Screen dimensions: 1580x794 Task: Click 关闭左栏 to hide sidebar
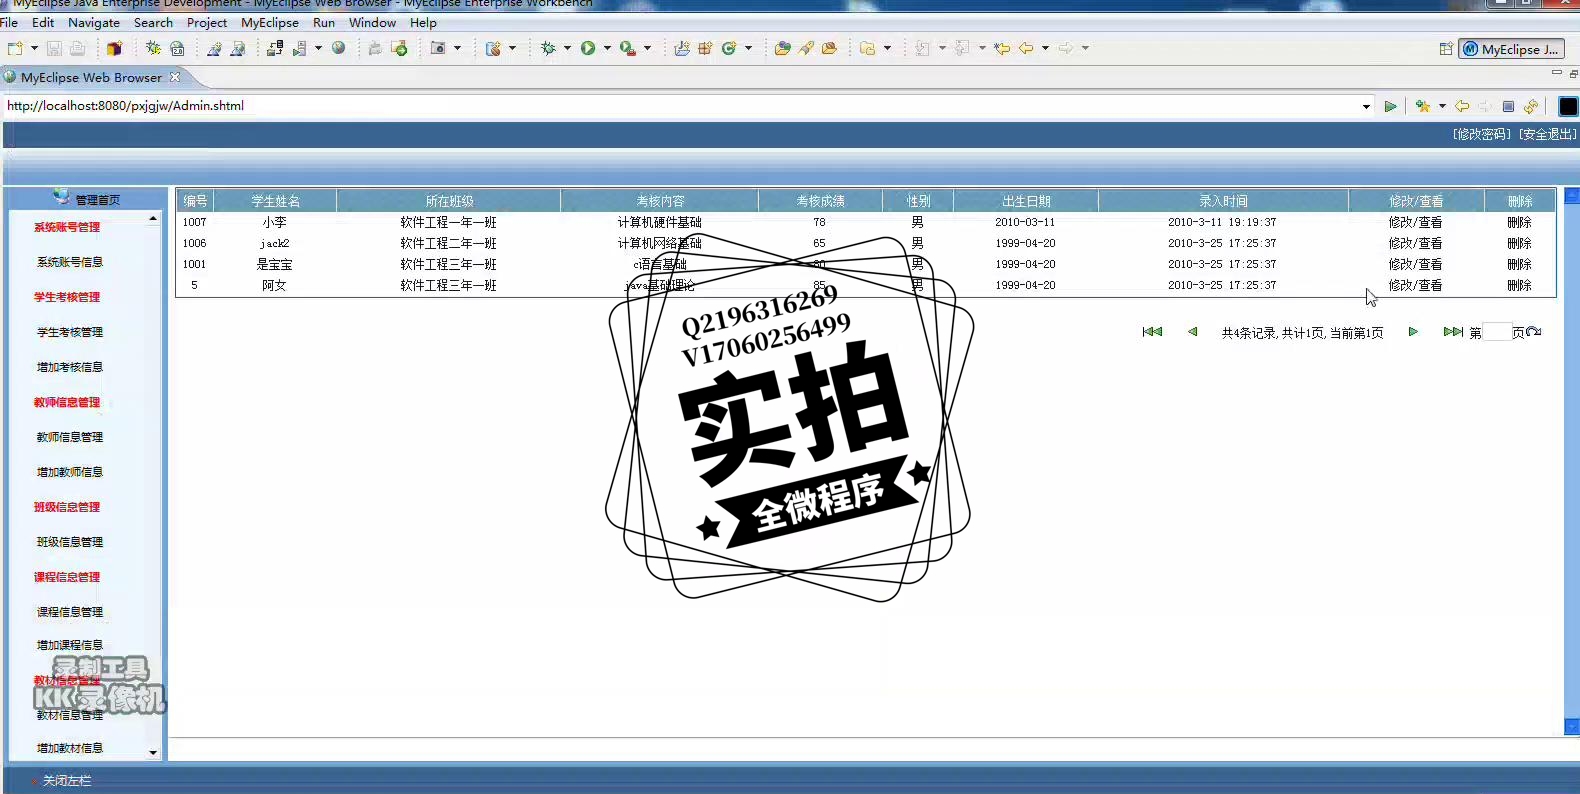[67, 780]
